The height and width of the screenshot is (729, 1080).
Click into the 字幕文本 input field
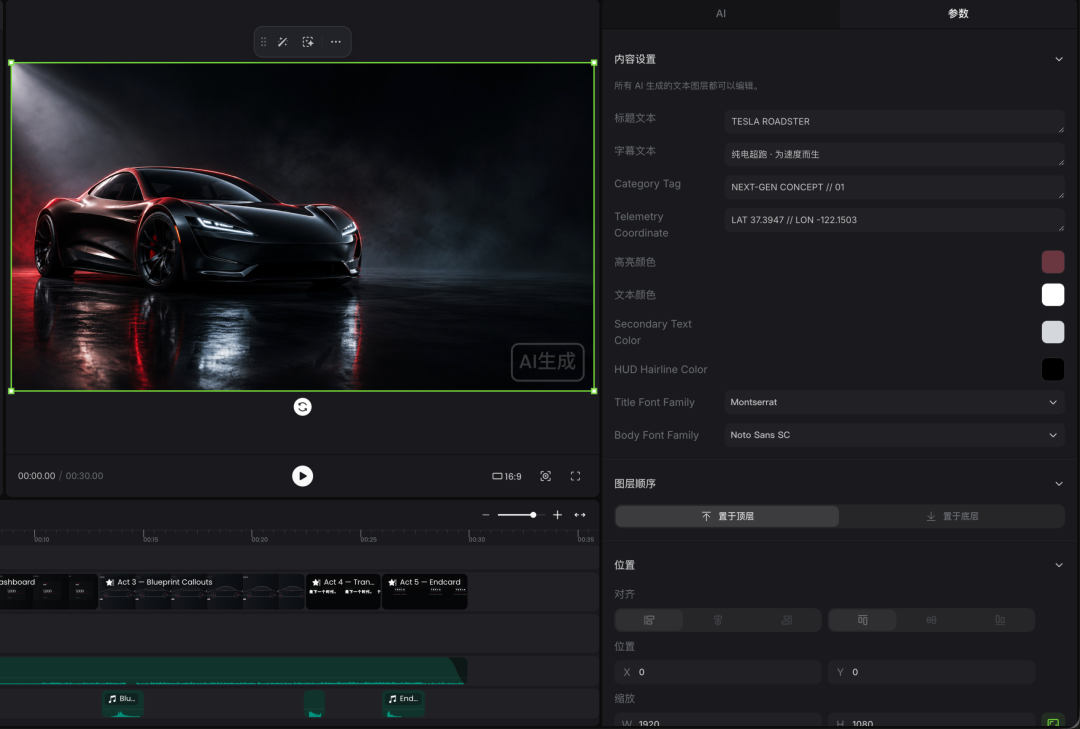point(894,154)
